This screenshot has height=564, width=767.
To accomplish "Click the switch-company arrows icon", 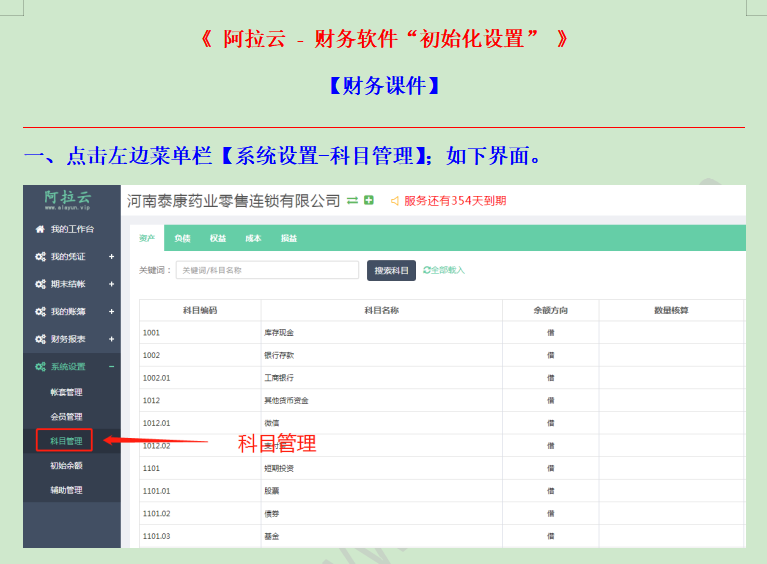I will click(x=352, y=201).
